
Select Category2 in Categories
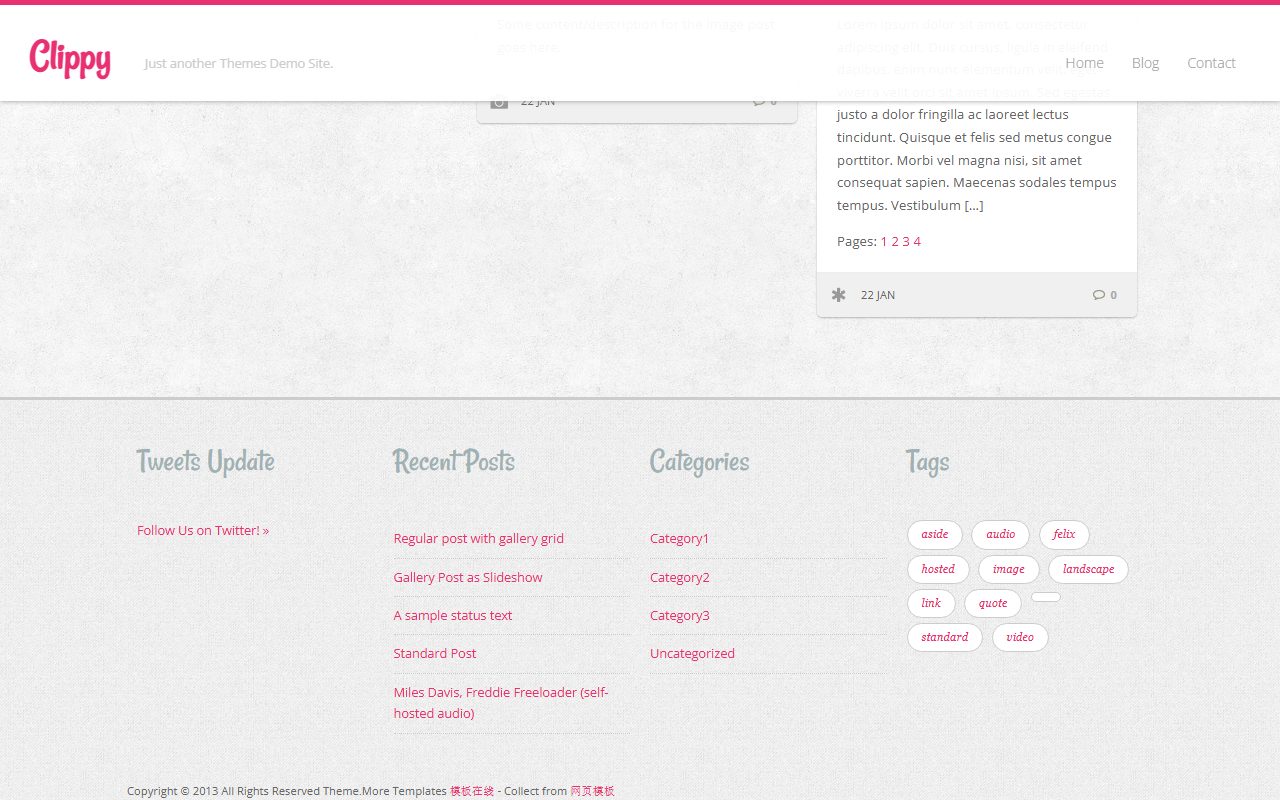pyautogui.click(x=680, y=577)
